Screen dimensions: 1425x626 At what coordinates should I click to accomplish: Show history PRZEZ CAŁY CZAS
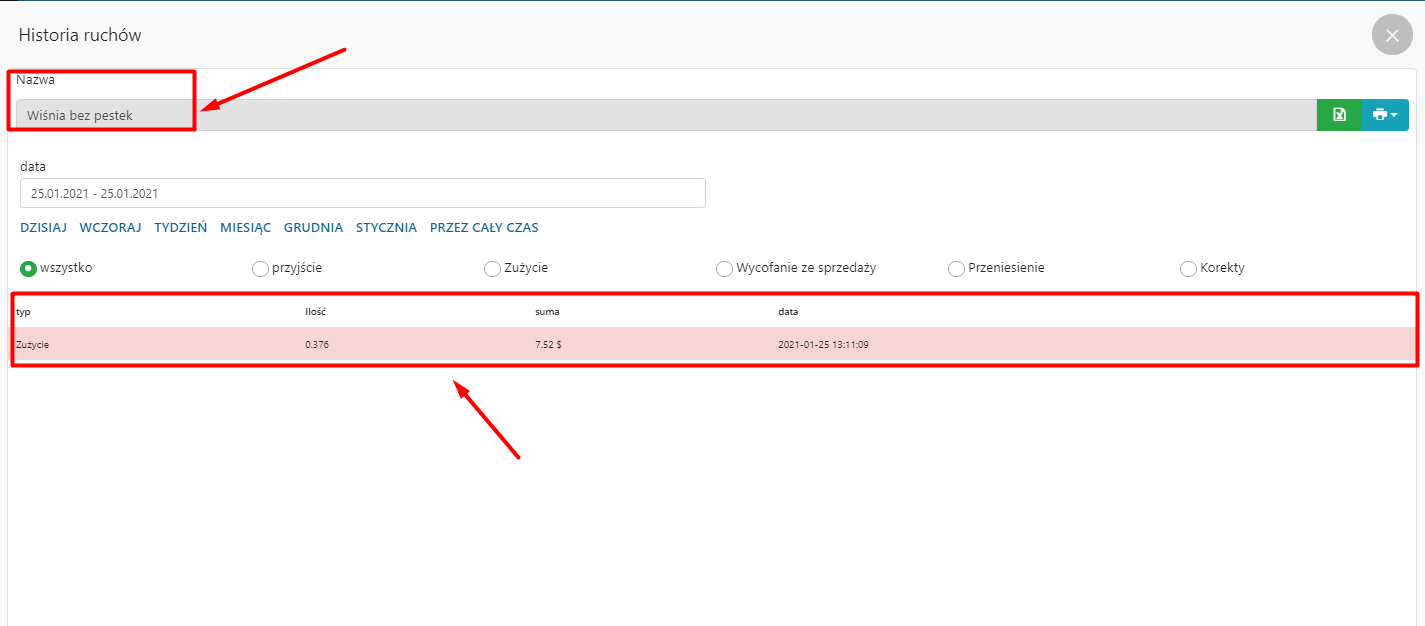coord(484,228)
